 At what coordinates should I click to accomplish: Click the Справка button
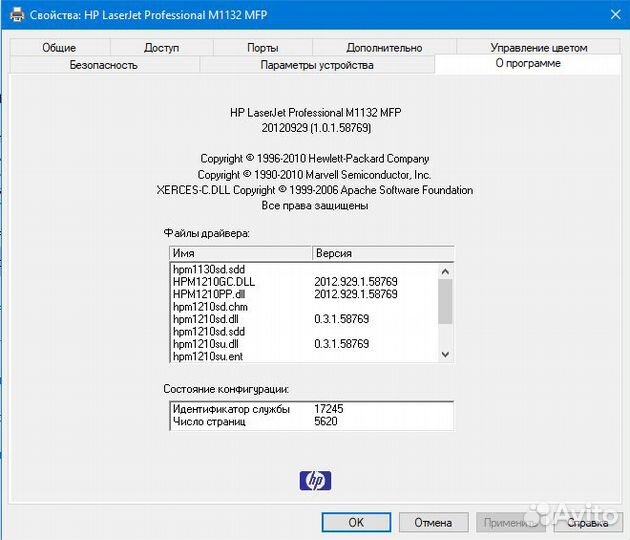pyautogui.click(x=587, y=522)
